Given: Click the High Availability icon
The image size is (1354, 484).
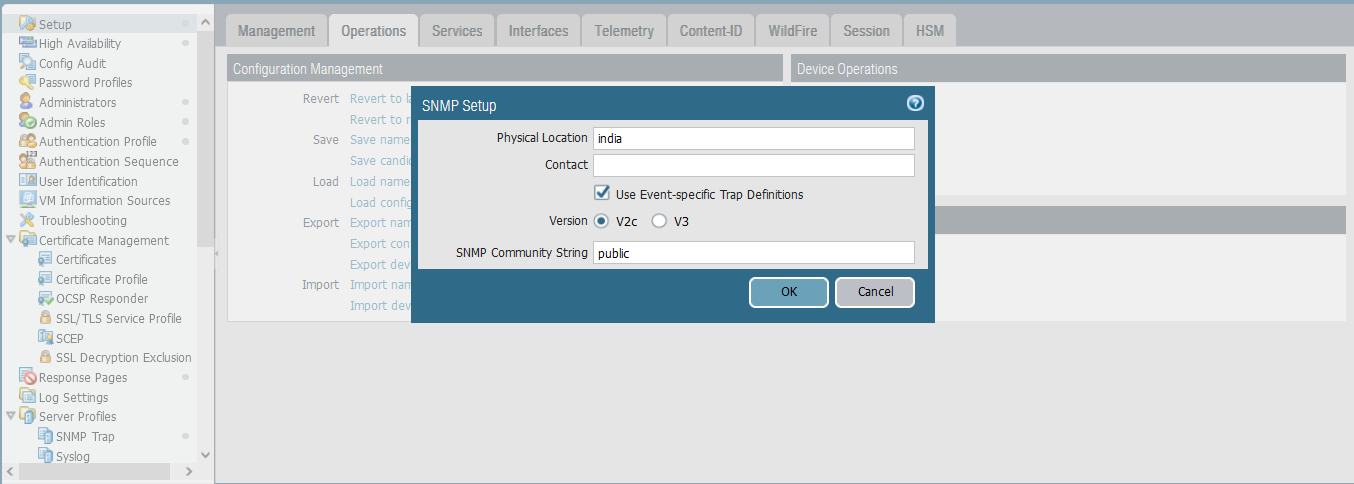Looking at the screenshot, I should pos(28,43).
